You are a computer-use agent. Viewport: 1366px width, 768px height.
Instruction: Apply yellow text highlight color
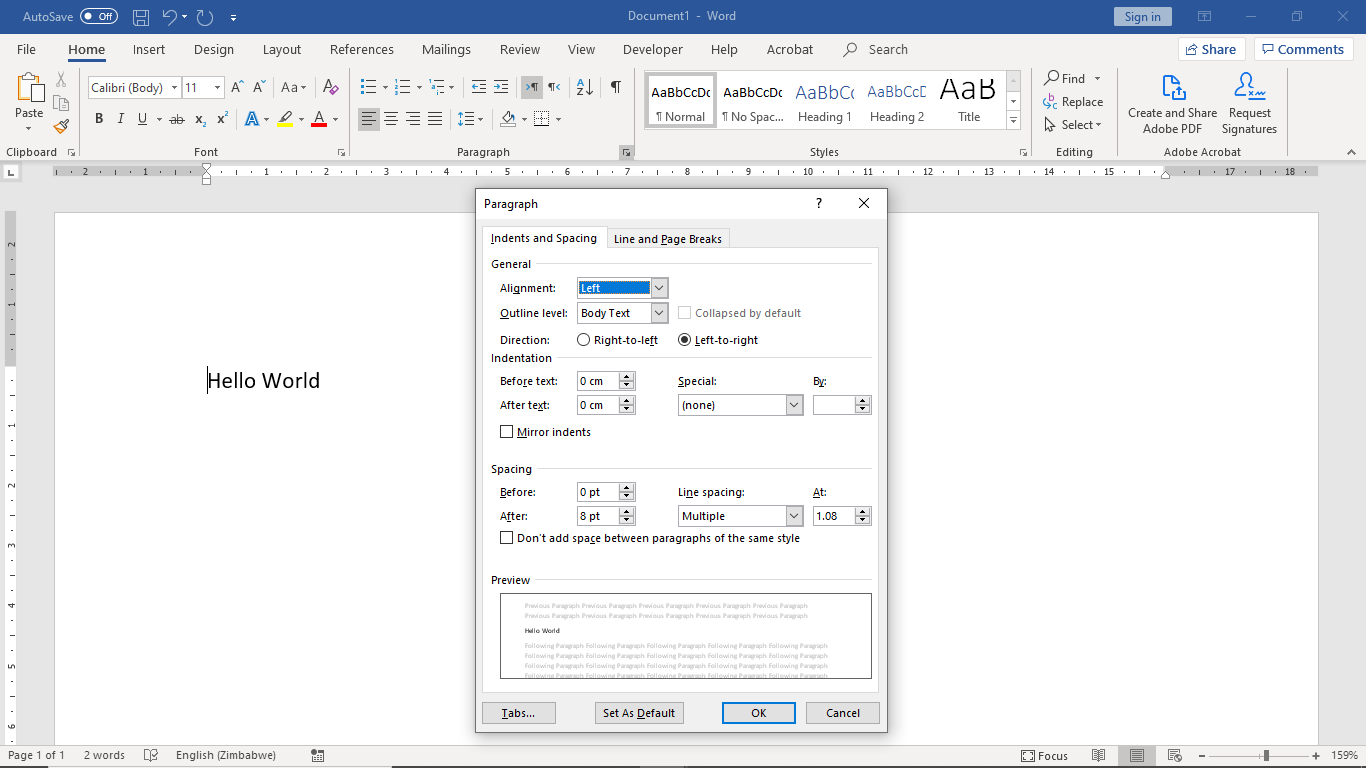[286, 119]
